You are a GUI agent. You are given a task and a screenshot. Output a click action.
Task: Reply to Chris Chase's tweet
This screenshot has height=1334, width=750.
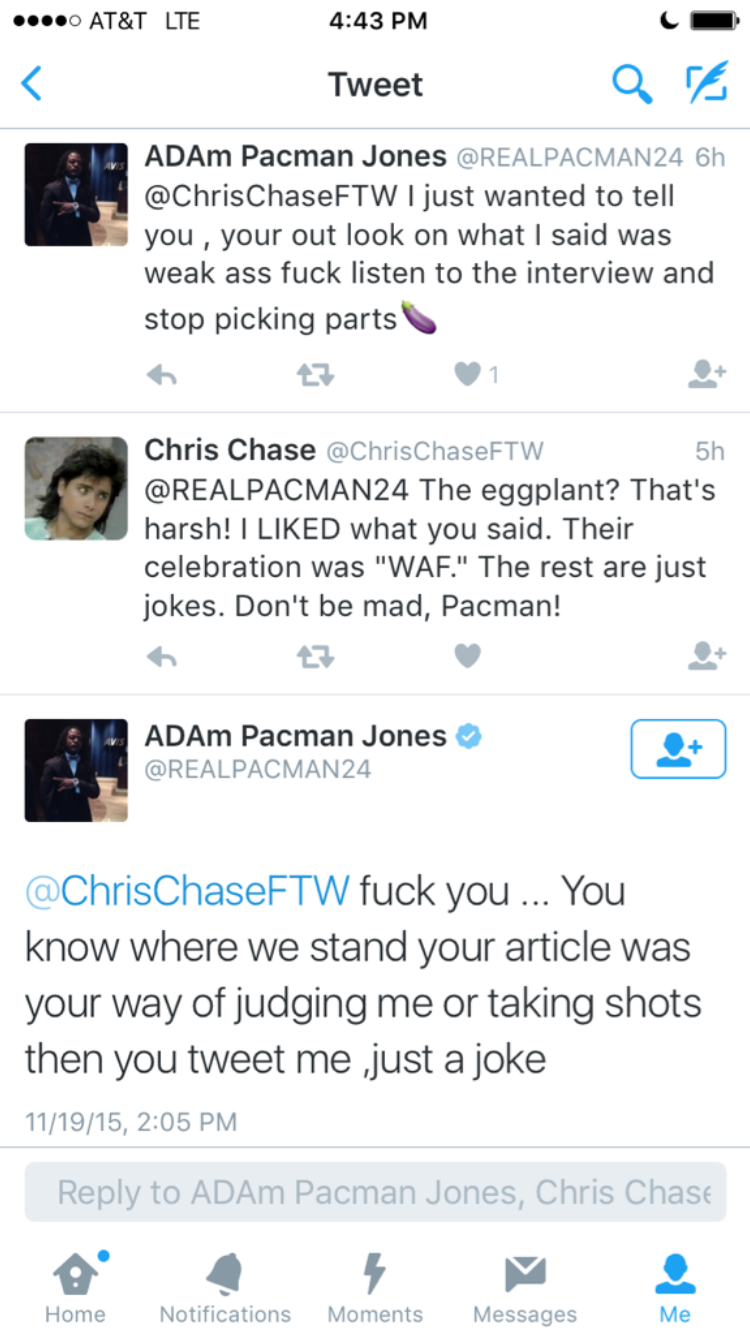tap(161, 656)
